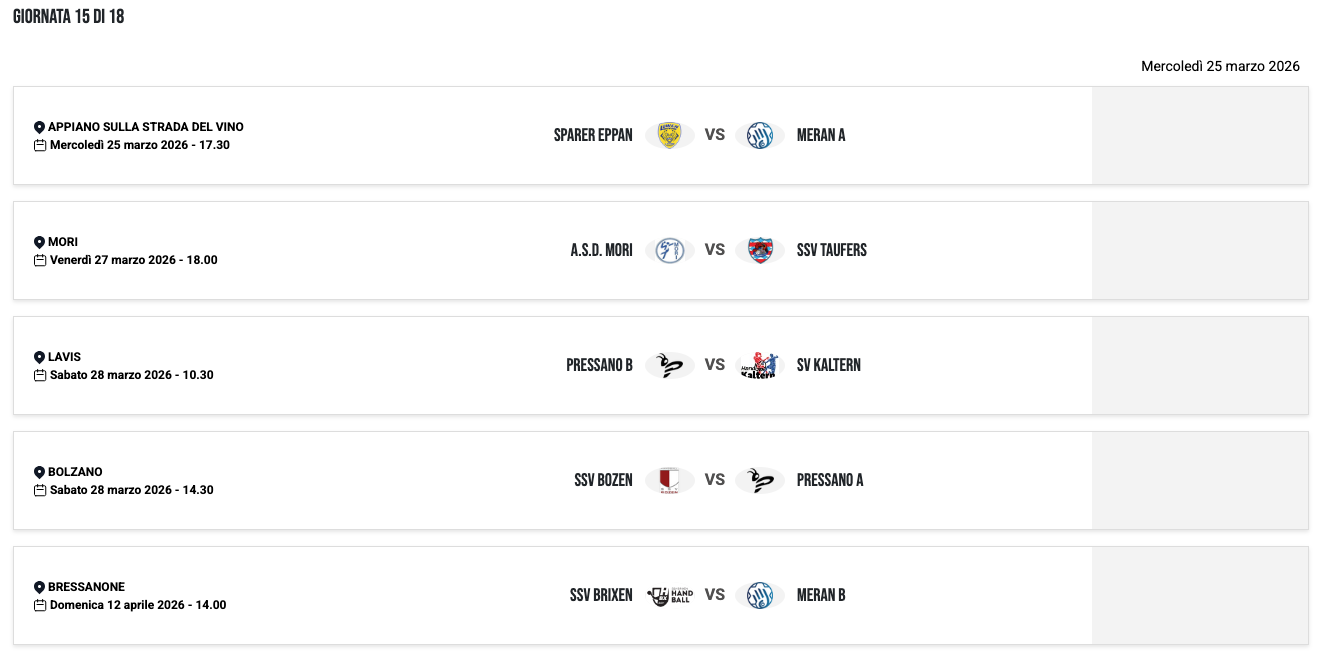Click the grey result box for Pressano B match
1339x663 pixels.
click(x=1199, y=365)
